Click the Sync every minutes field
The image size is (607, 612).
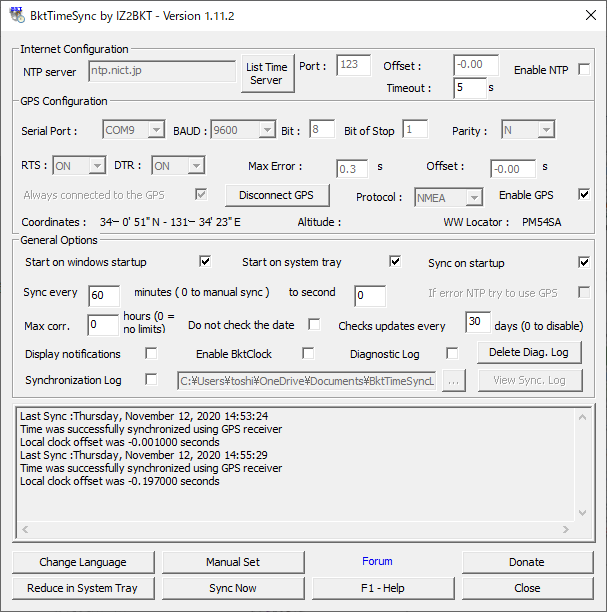pos(104,295)
